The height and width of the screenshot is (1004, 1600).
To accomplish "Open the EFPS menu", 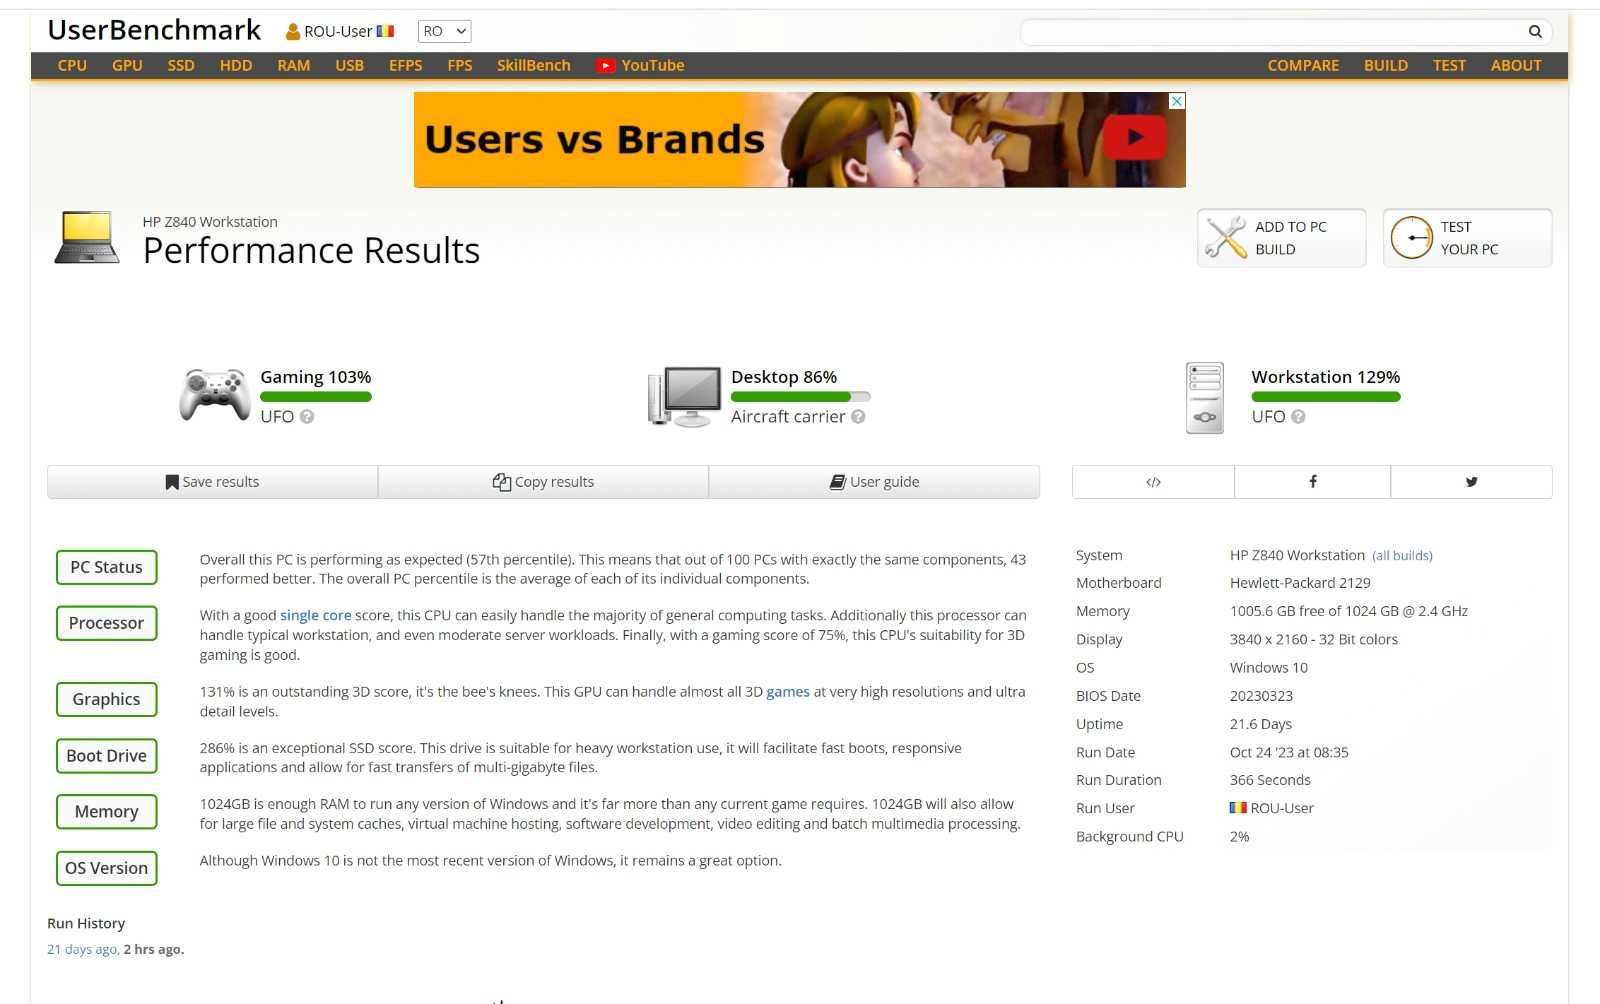I will click(406, 66).
